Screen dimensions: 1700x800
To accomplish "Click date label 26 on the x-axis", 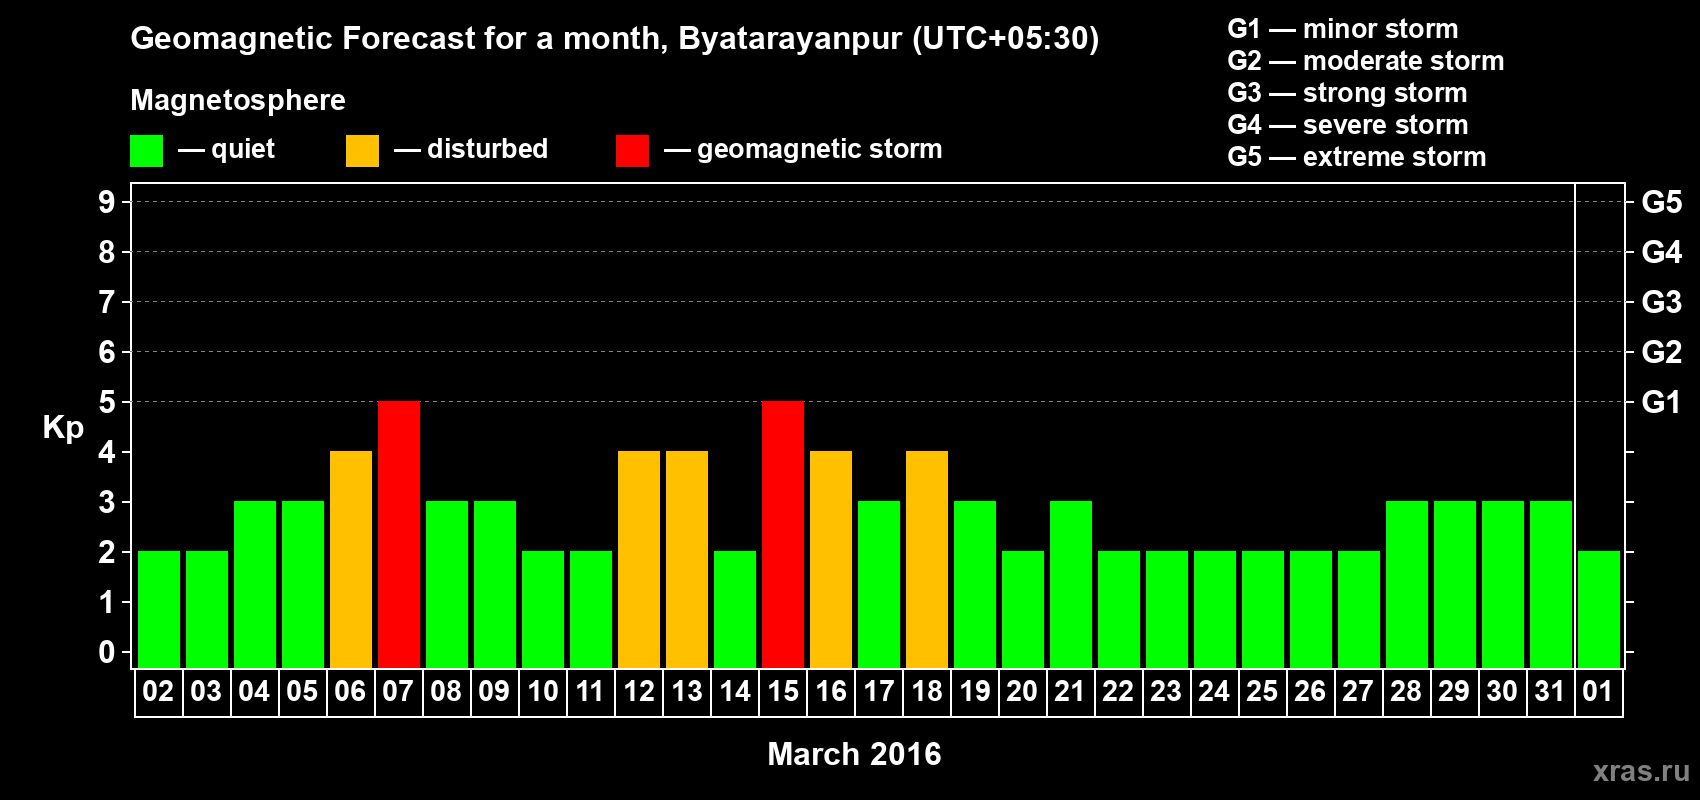I will tap(1310, 692).
